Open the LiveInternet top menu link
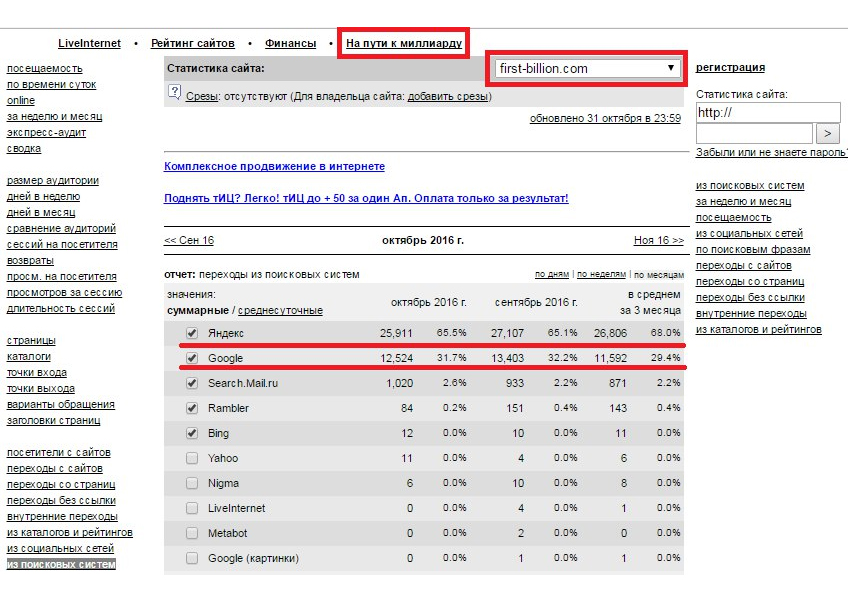The image size is (848, 602). pyautogui.click(x=89, y=43)
